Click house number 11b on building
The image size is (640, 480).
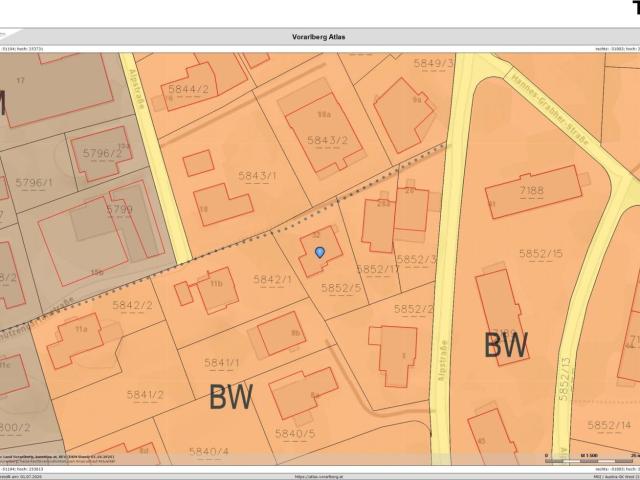pyautogui.click(x=216, y=283)
